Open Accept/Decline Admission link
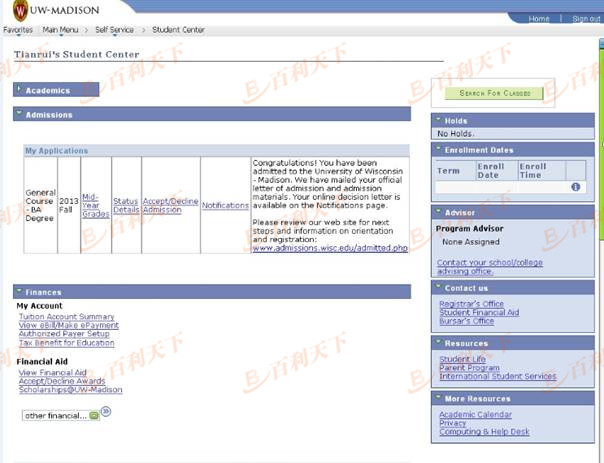The image size is (604, 463). 170,205
